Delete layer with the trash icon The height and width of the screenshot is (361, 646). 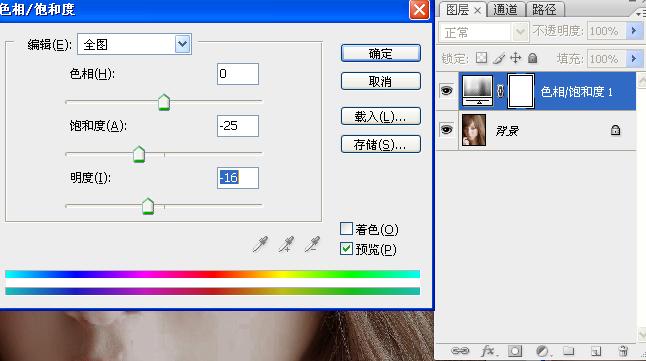623,351
